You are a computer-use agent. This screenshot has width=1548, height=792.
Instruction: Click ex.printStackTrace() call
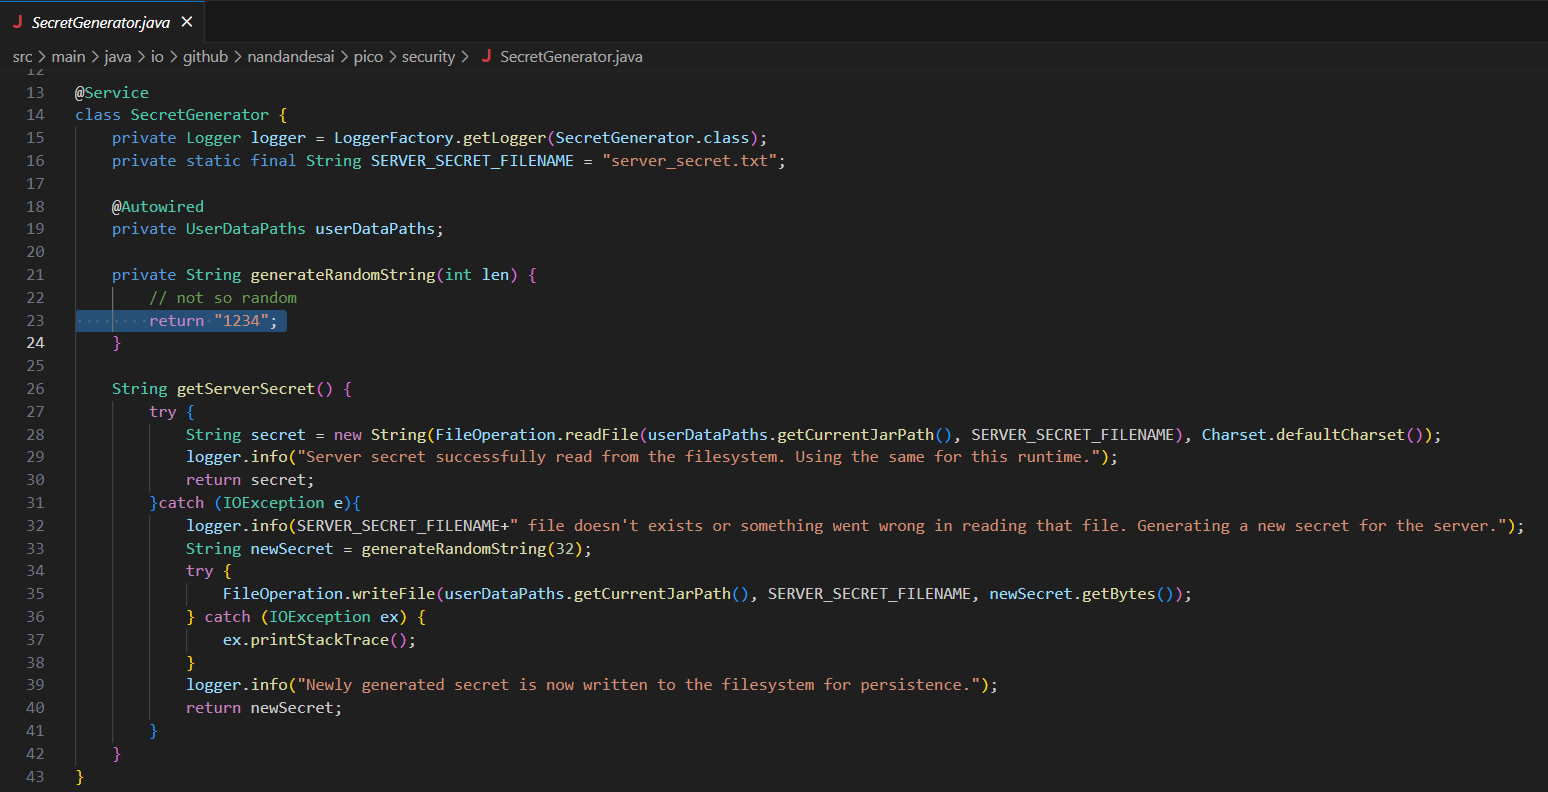pyautogui.click(x=319, y=639)
